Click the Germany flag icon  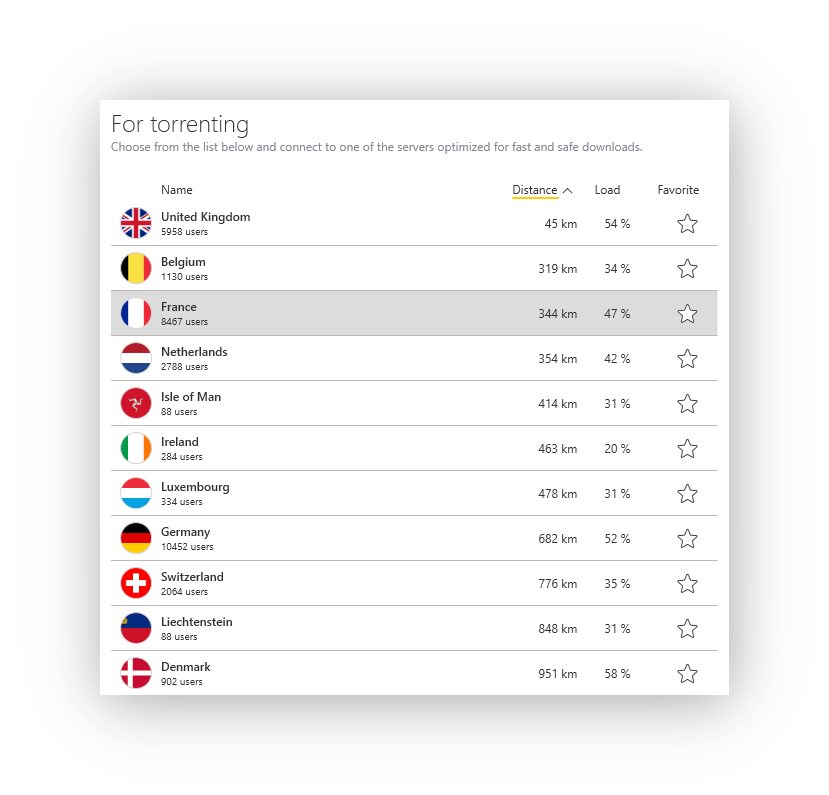coord(136,538)
